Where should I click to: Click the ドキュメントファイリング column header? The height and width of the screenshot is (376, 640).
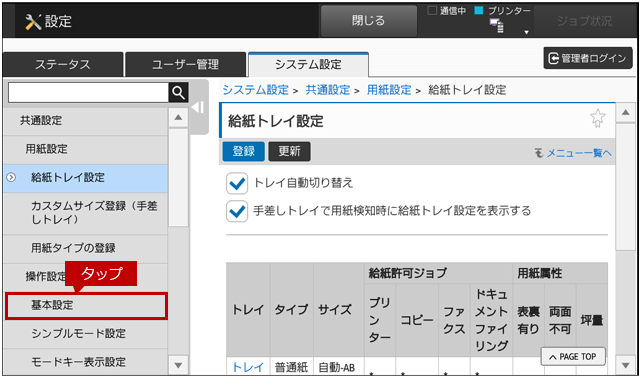pos(491,320)
